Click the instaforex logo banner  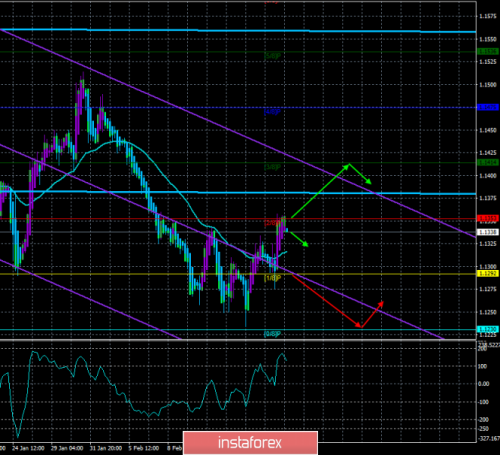tap(250, 443)
